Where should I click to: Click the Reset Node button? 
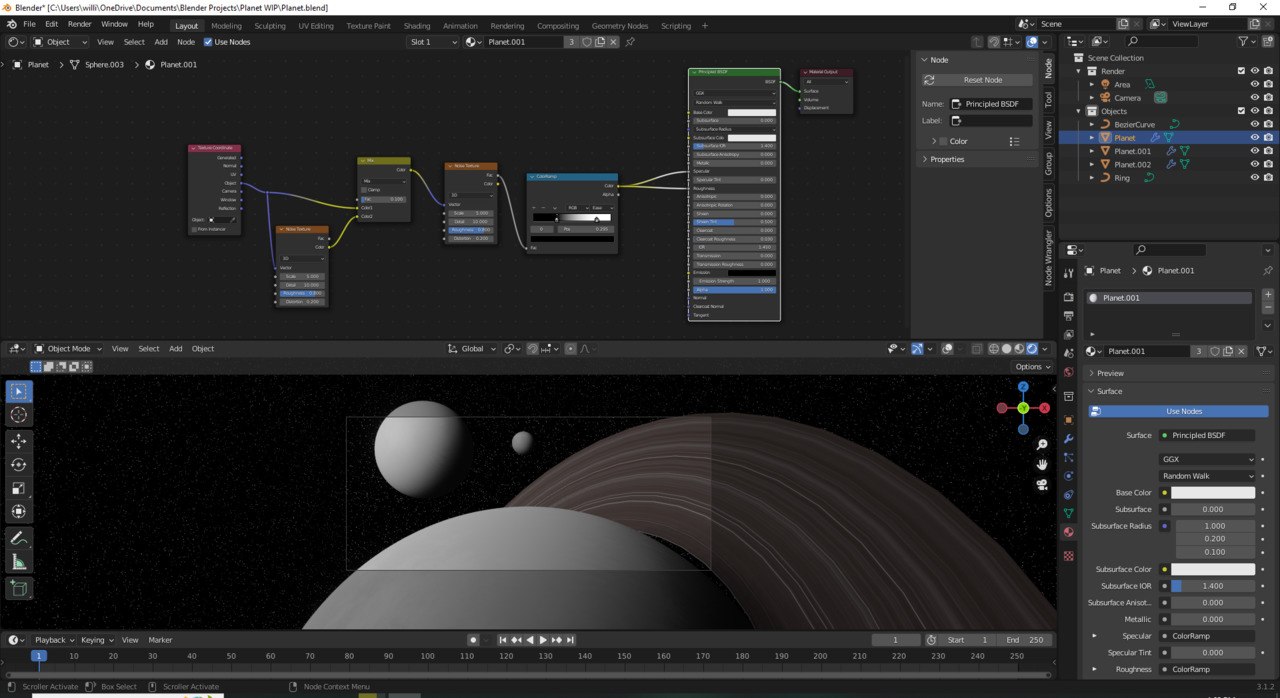tap(982, 80)
